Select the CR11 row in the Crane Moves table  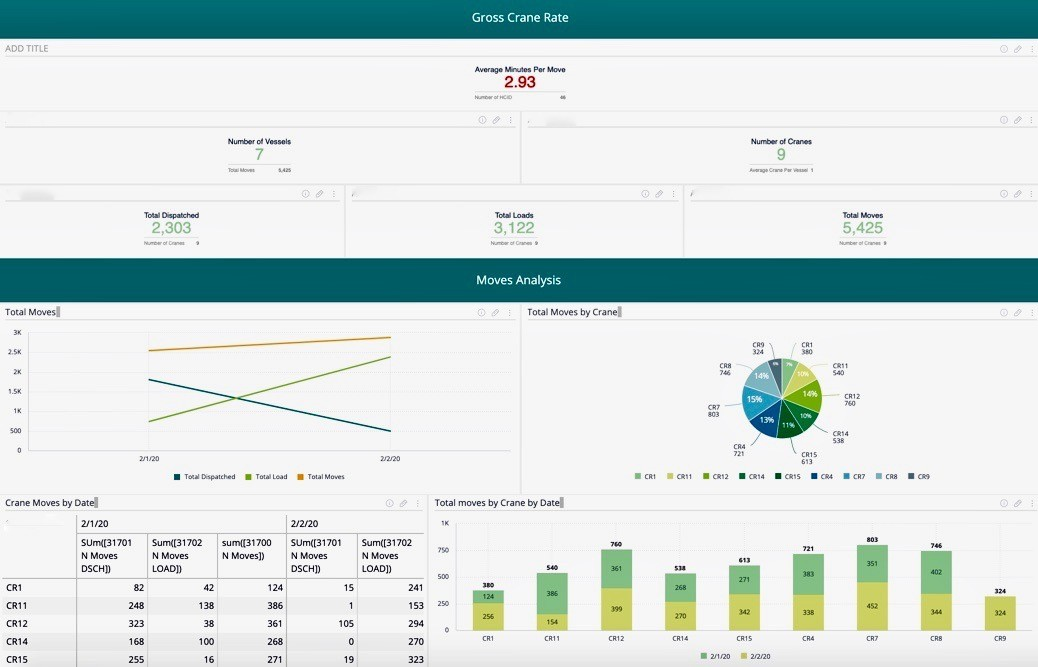click(x=16, y=606)
